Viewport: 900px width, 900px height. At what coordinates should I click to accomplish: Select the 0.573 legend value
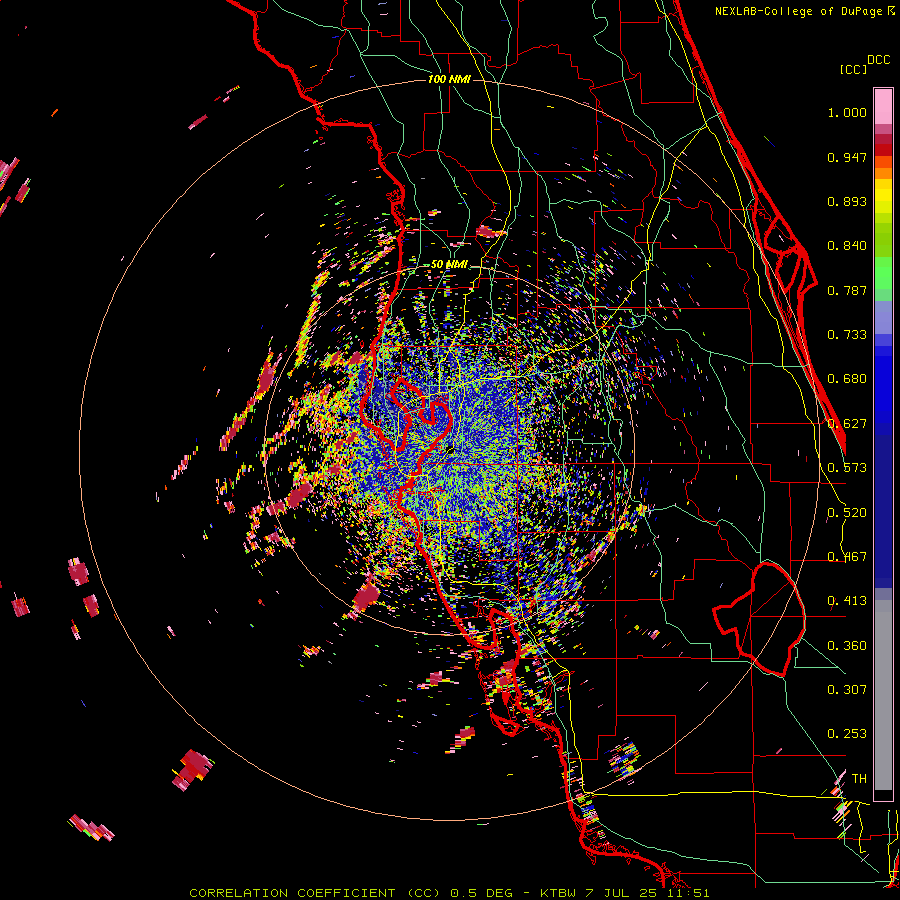pos(847,468)
